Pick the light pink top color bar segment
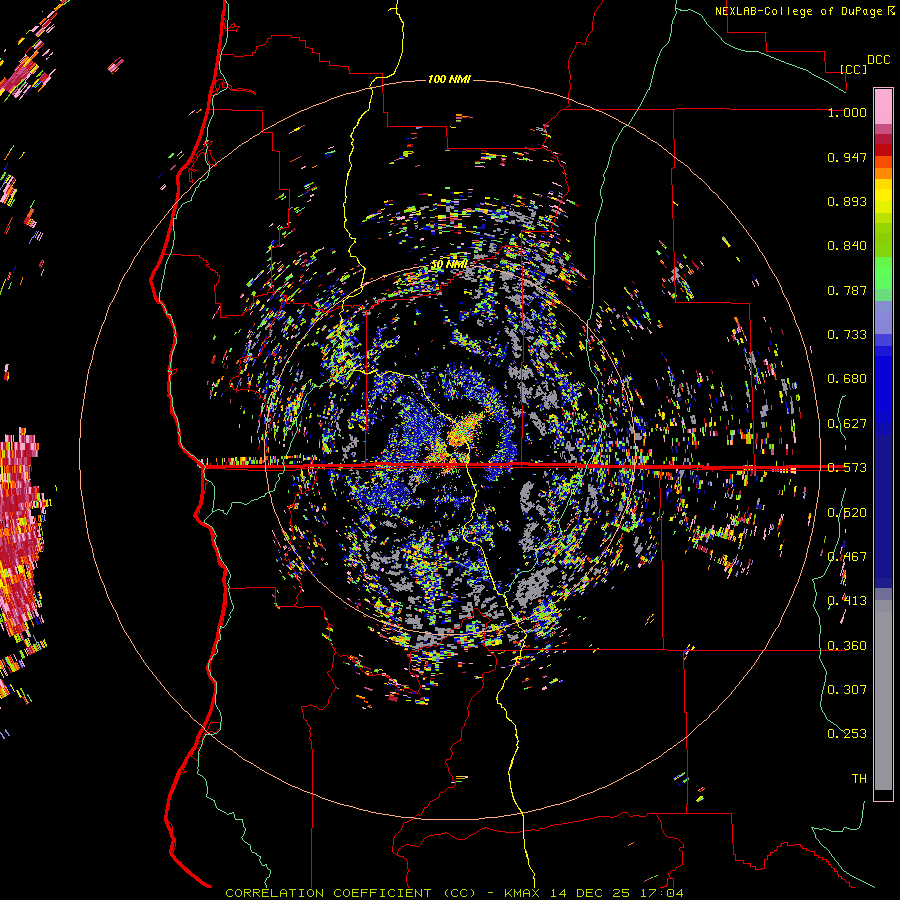Viewport: 900px width, 900px height. (x=883, y=106)
